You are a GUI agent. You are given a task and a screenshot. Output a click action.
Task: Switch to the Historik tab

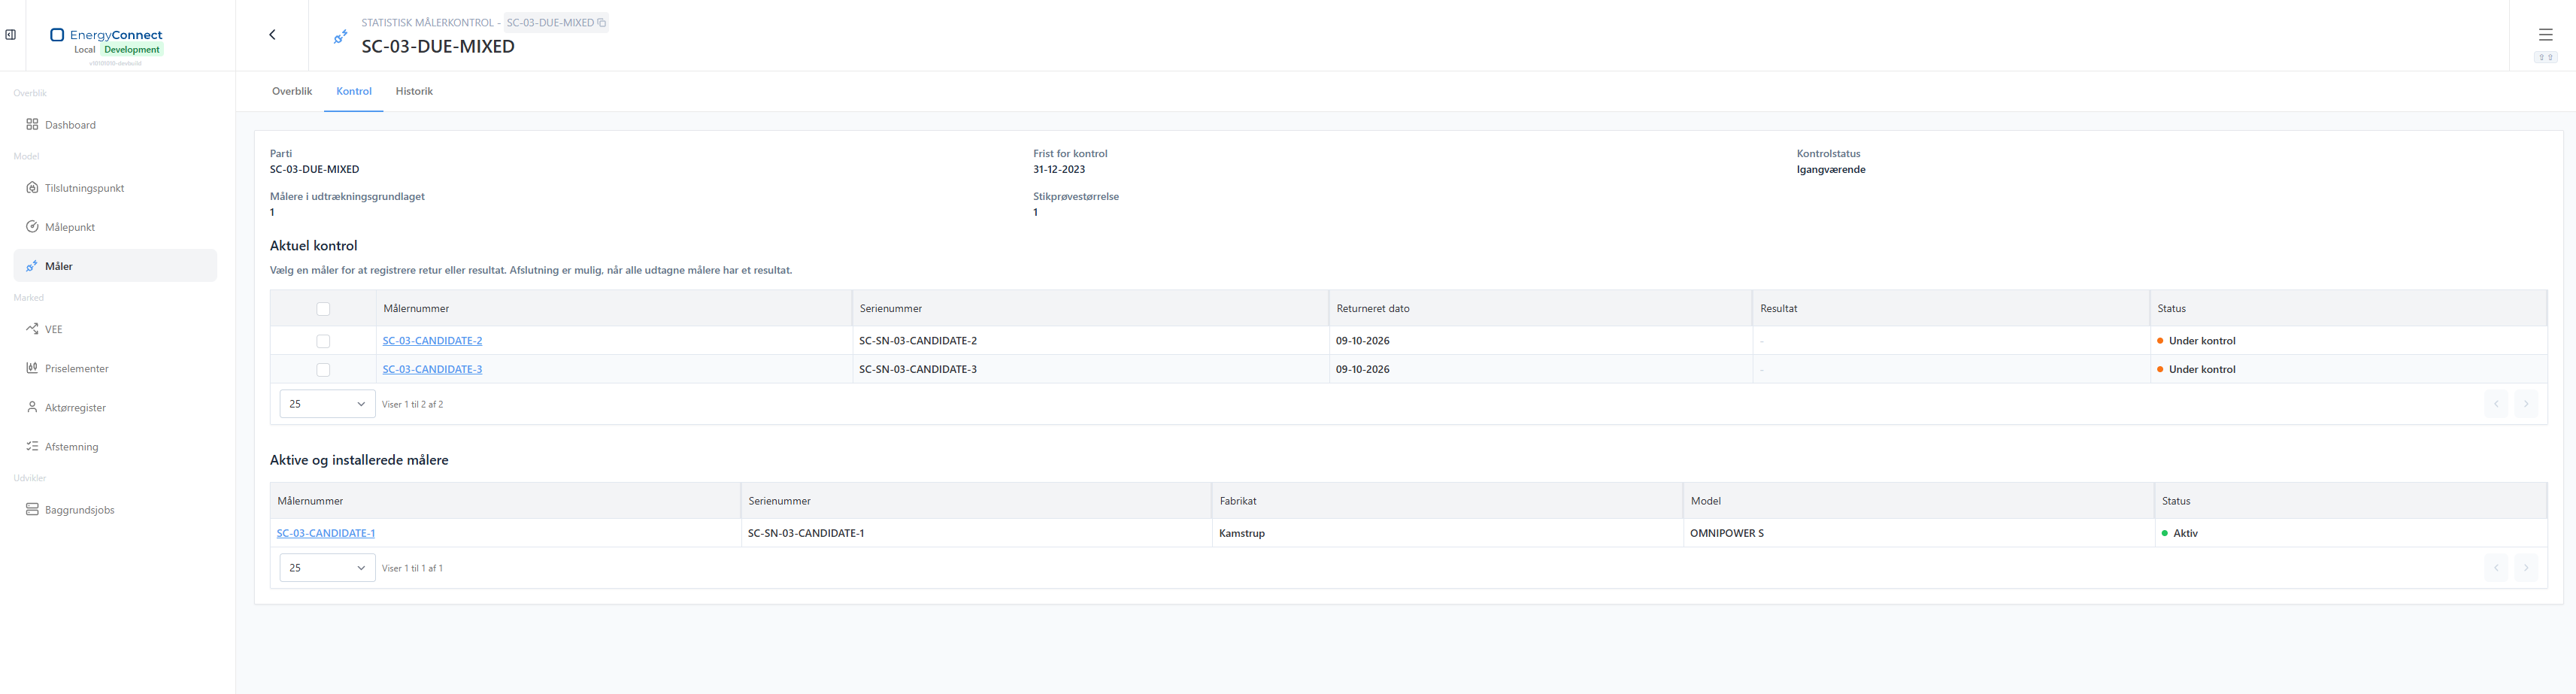(414, 91)
